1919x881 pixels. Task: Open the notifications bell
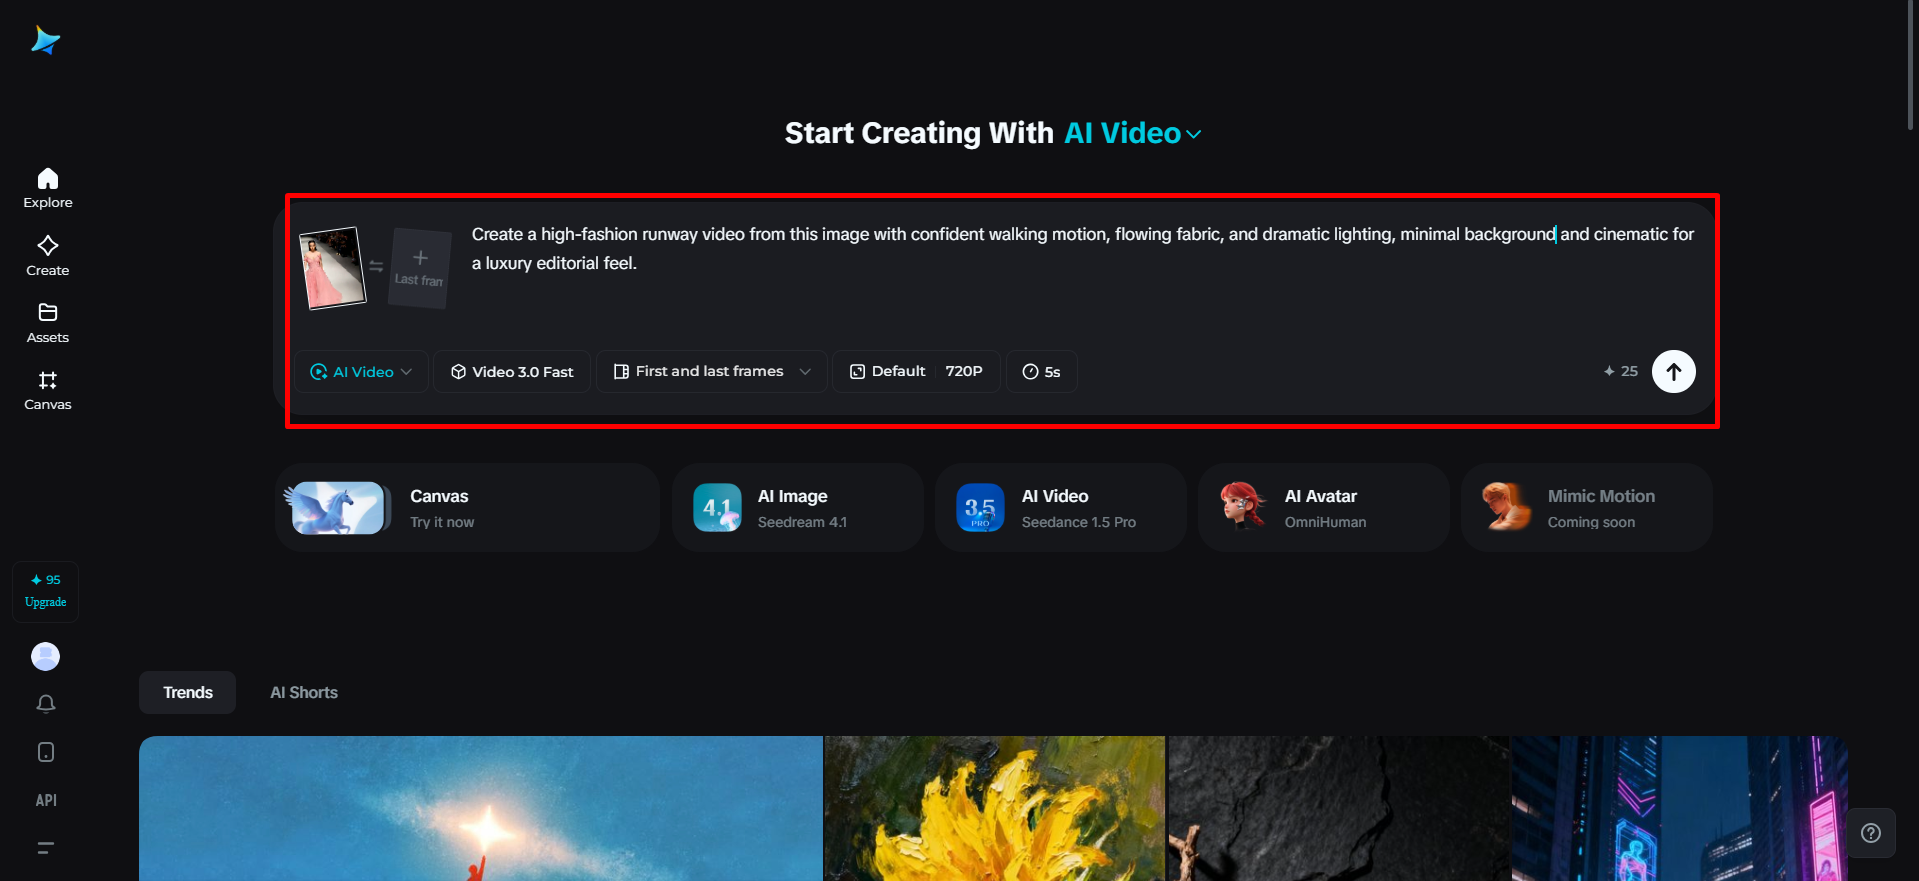(x=46, y=704)
